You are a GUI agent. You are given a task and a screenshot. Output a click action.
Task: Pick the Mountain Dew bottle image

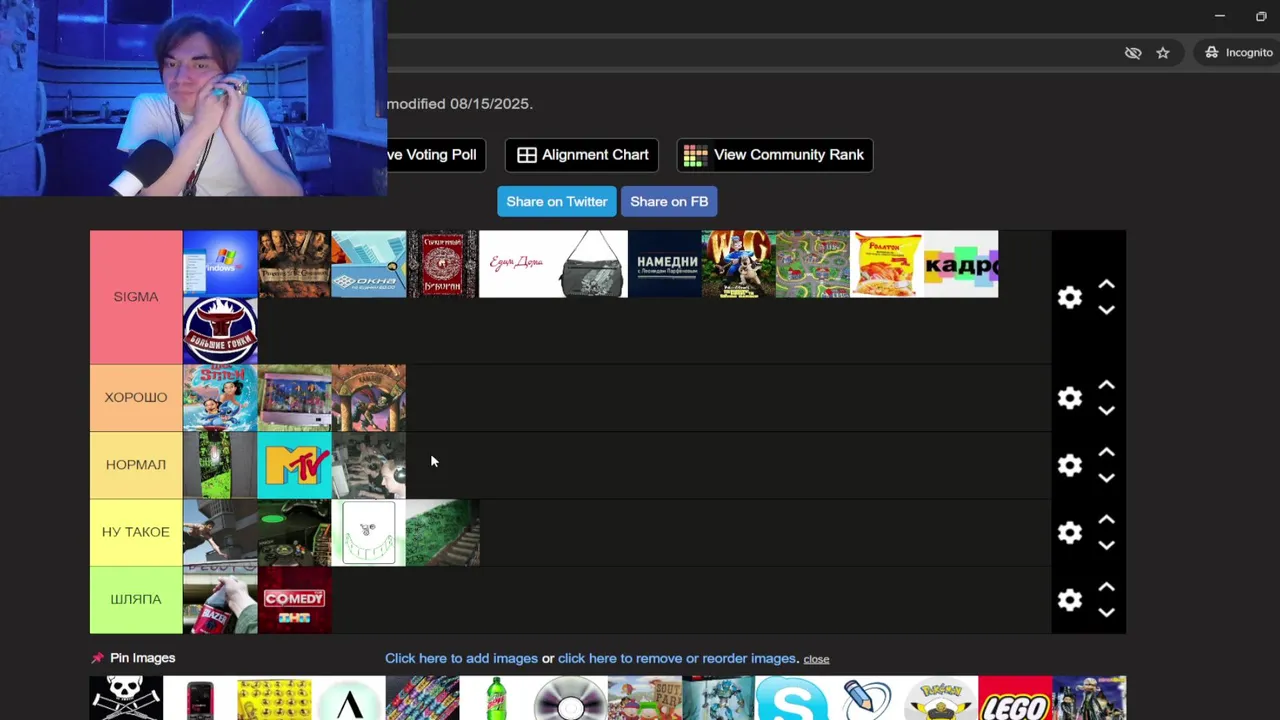click(496, 698)
